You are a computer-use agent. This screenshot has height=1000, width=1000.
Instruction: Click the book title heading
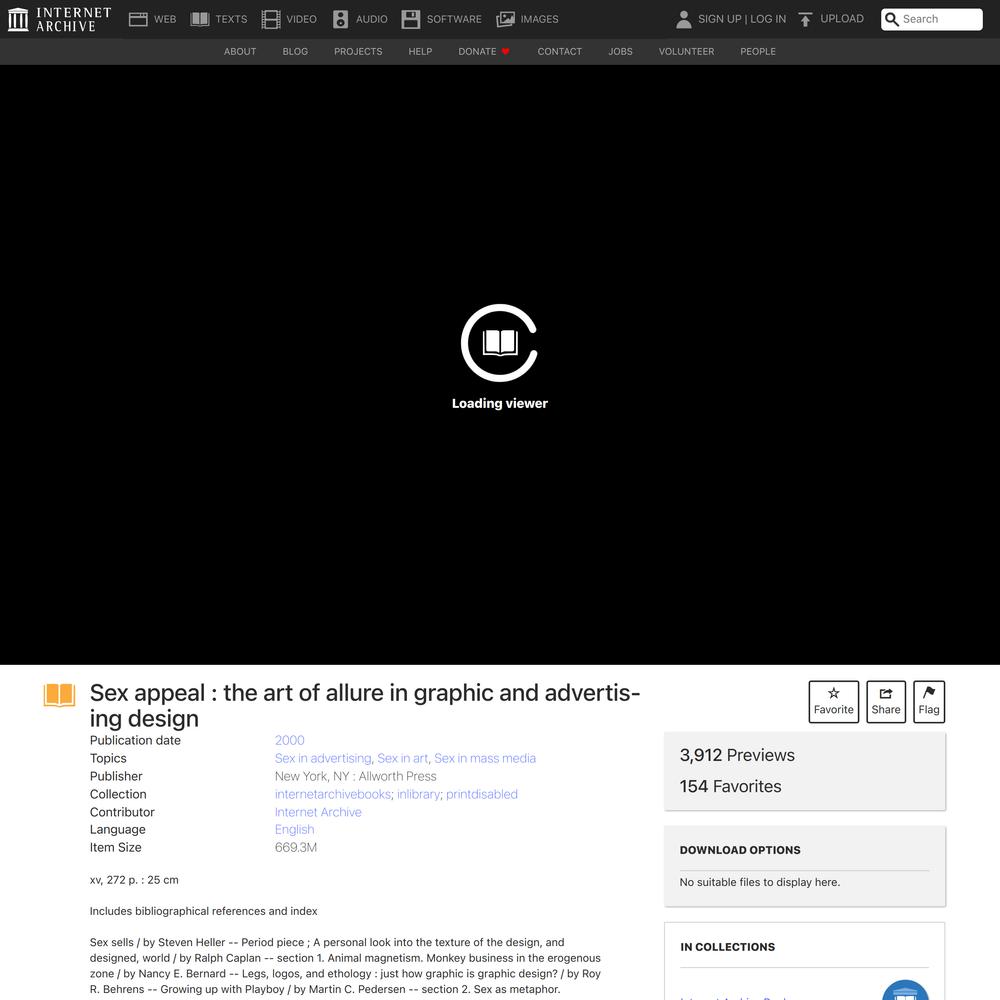pos(365,705)
